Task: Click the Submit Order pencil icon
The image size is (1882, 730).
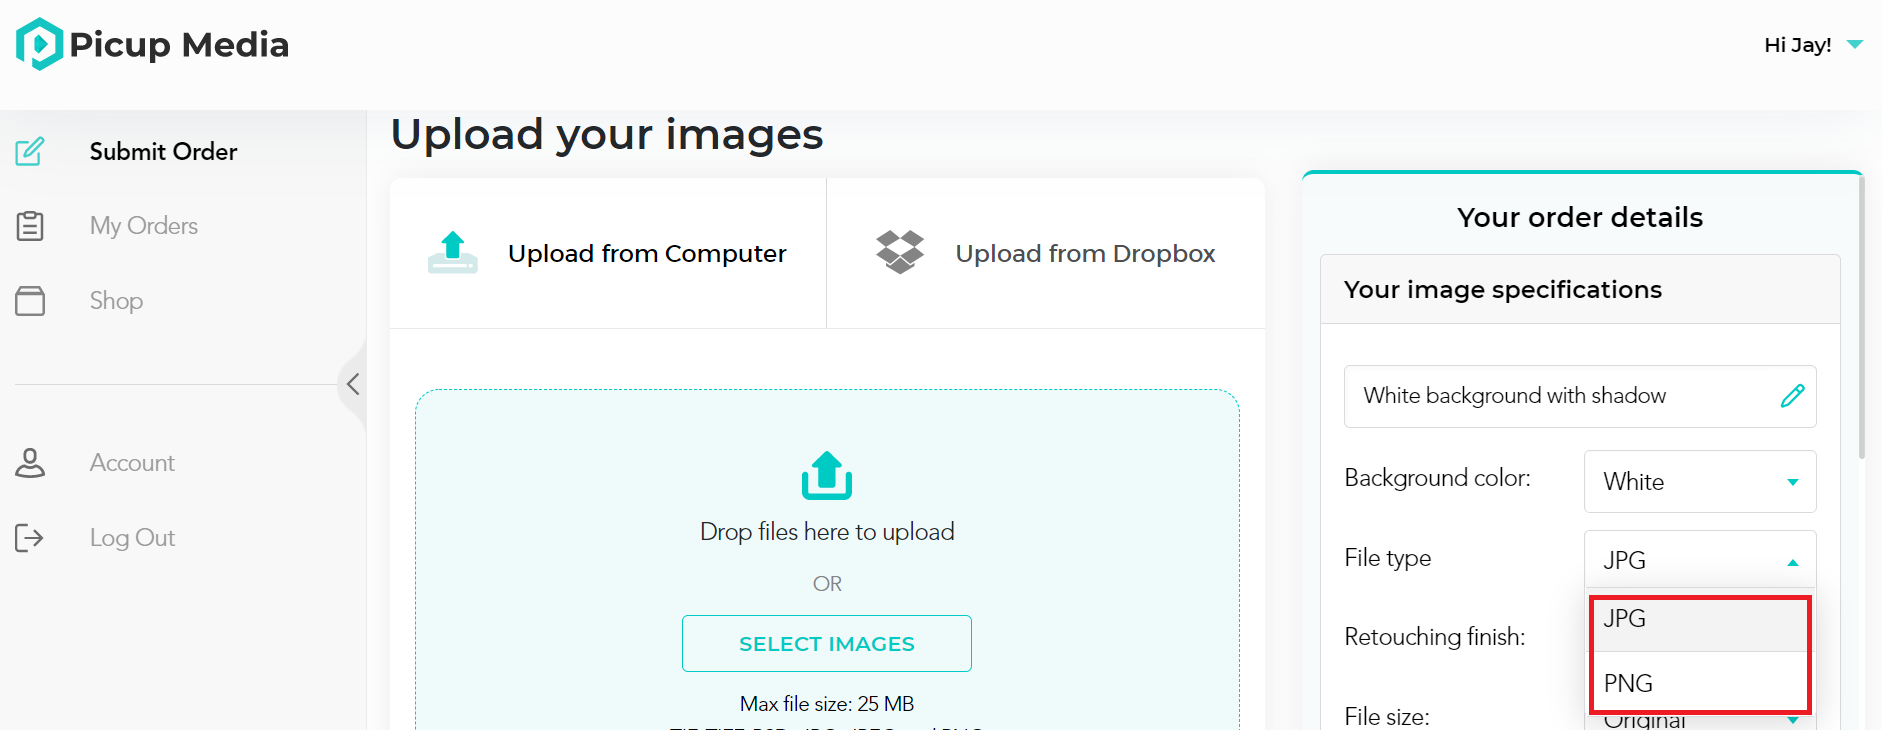Action: tap(30, 151)
